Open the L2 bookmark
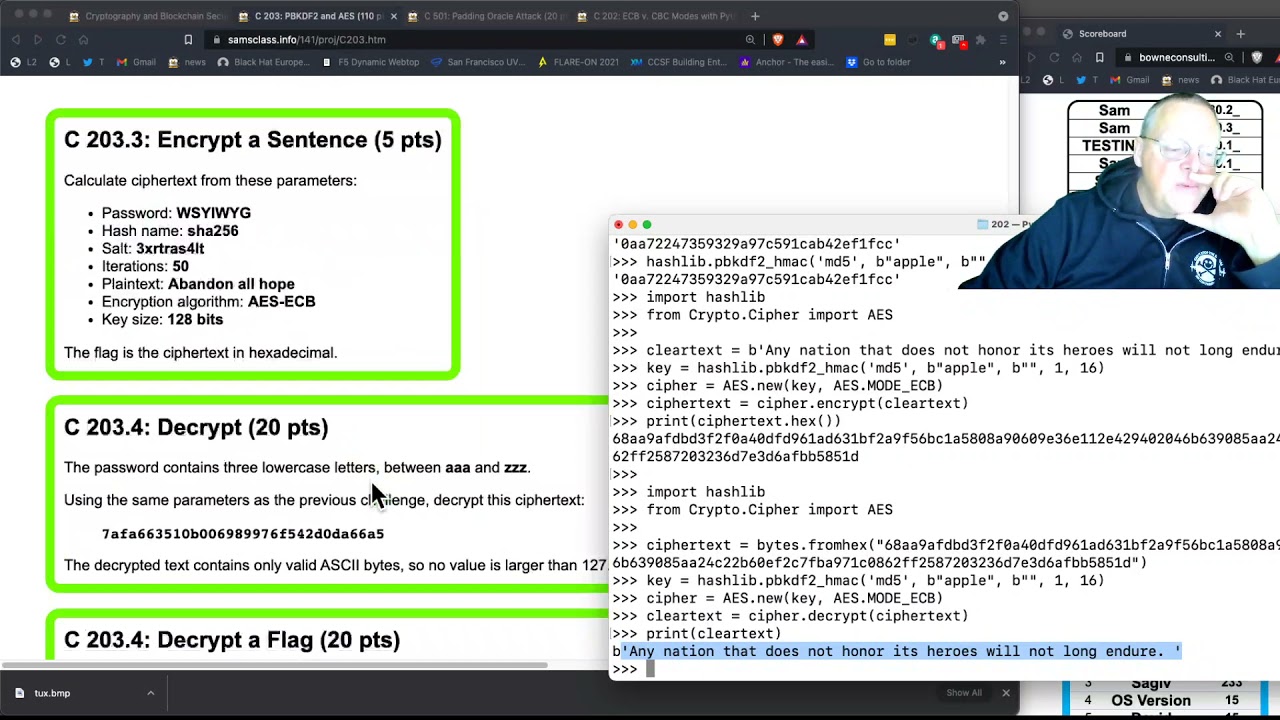This screenshot has width=1280, height=720. (24, 62)
